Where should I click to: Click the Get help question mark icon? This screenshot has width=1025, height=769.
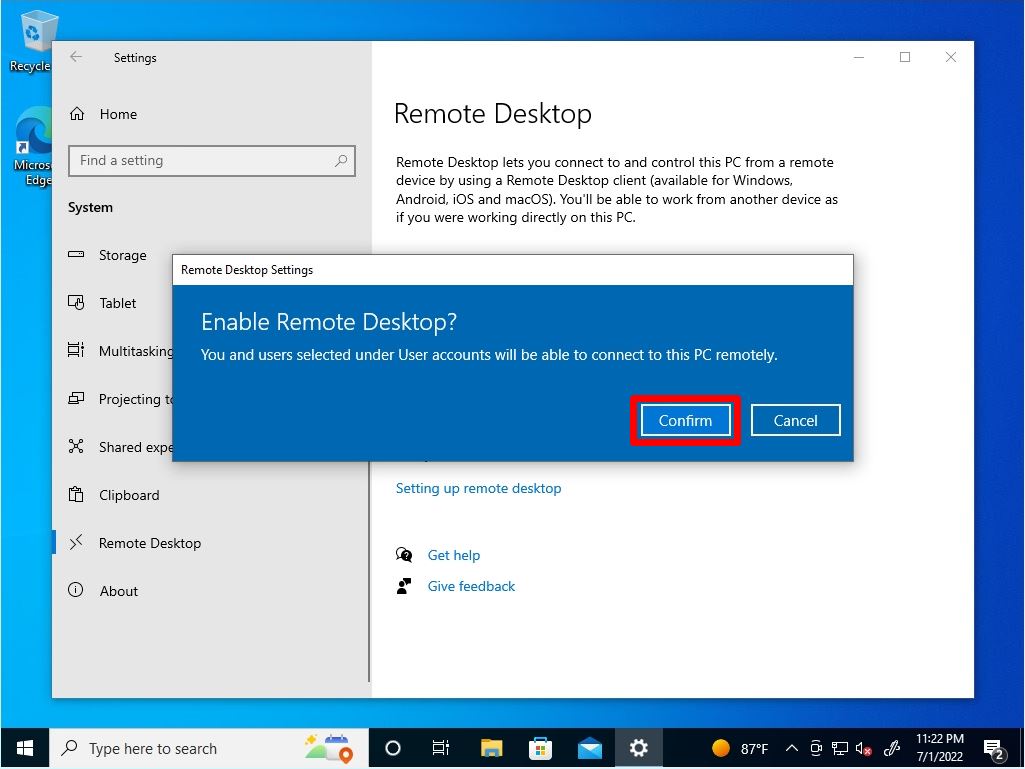pos(404,555)
